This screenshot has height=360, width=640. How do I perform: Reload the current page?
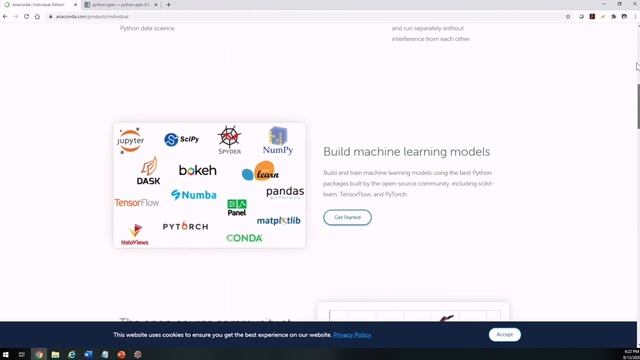[x=27, y=17]
